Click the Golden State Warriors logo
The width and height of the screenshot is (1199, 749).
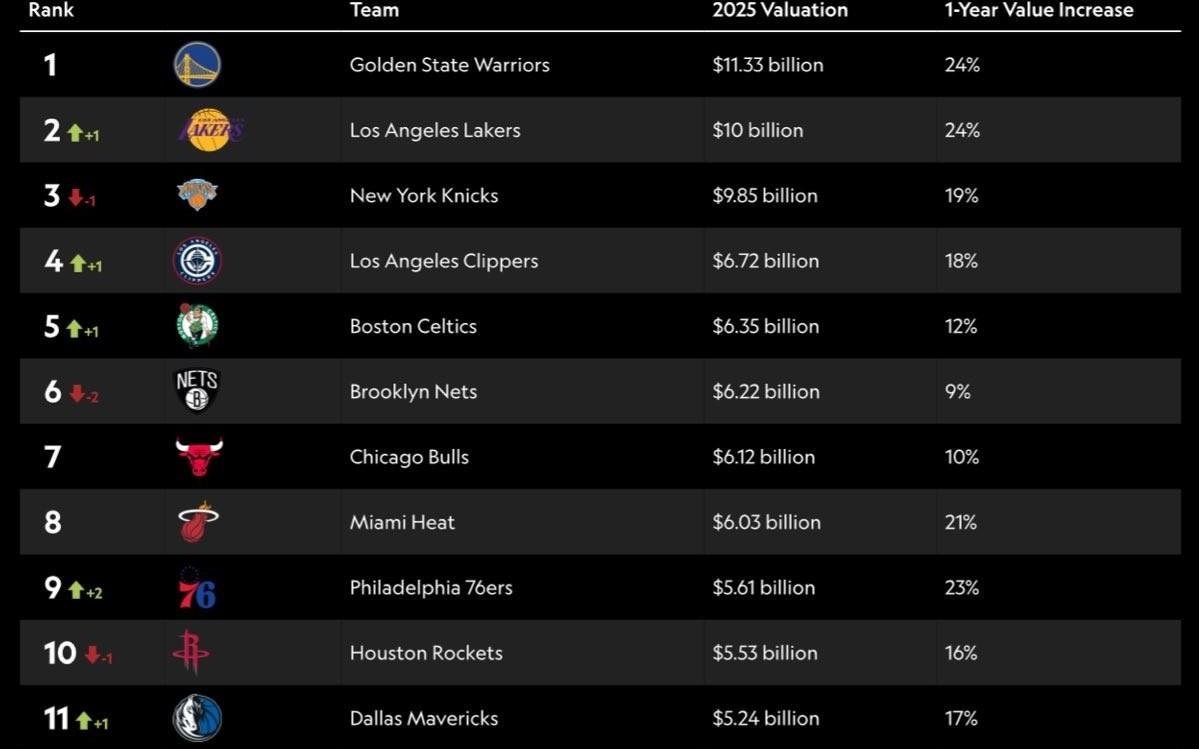point(197,65)
